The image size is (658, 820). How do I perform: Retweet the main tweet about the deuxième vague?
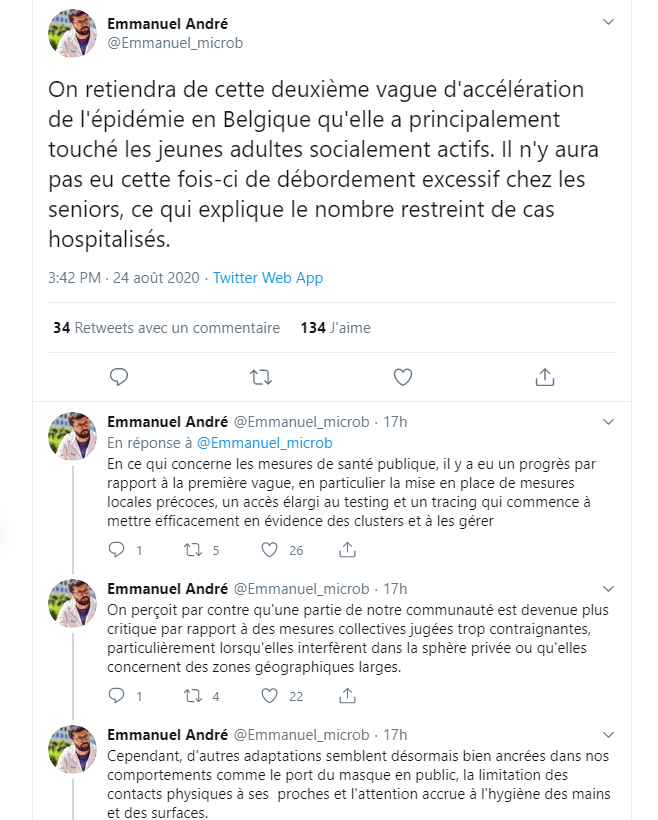[261, 377]
